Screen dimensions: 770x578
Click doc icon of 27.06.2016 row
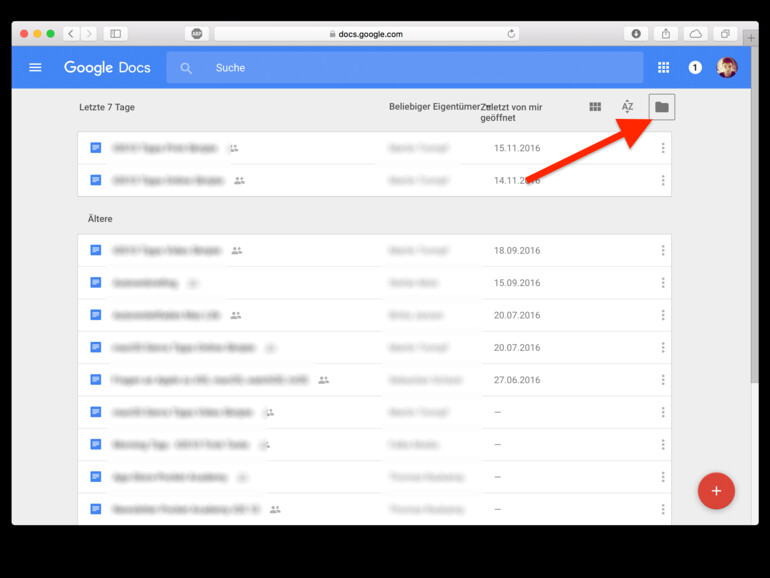(x=96, y=380)
